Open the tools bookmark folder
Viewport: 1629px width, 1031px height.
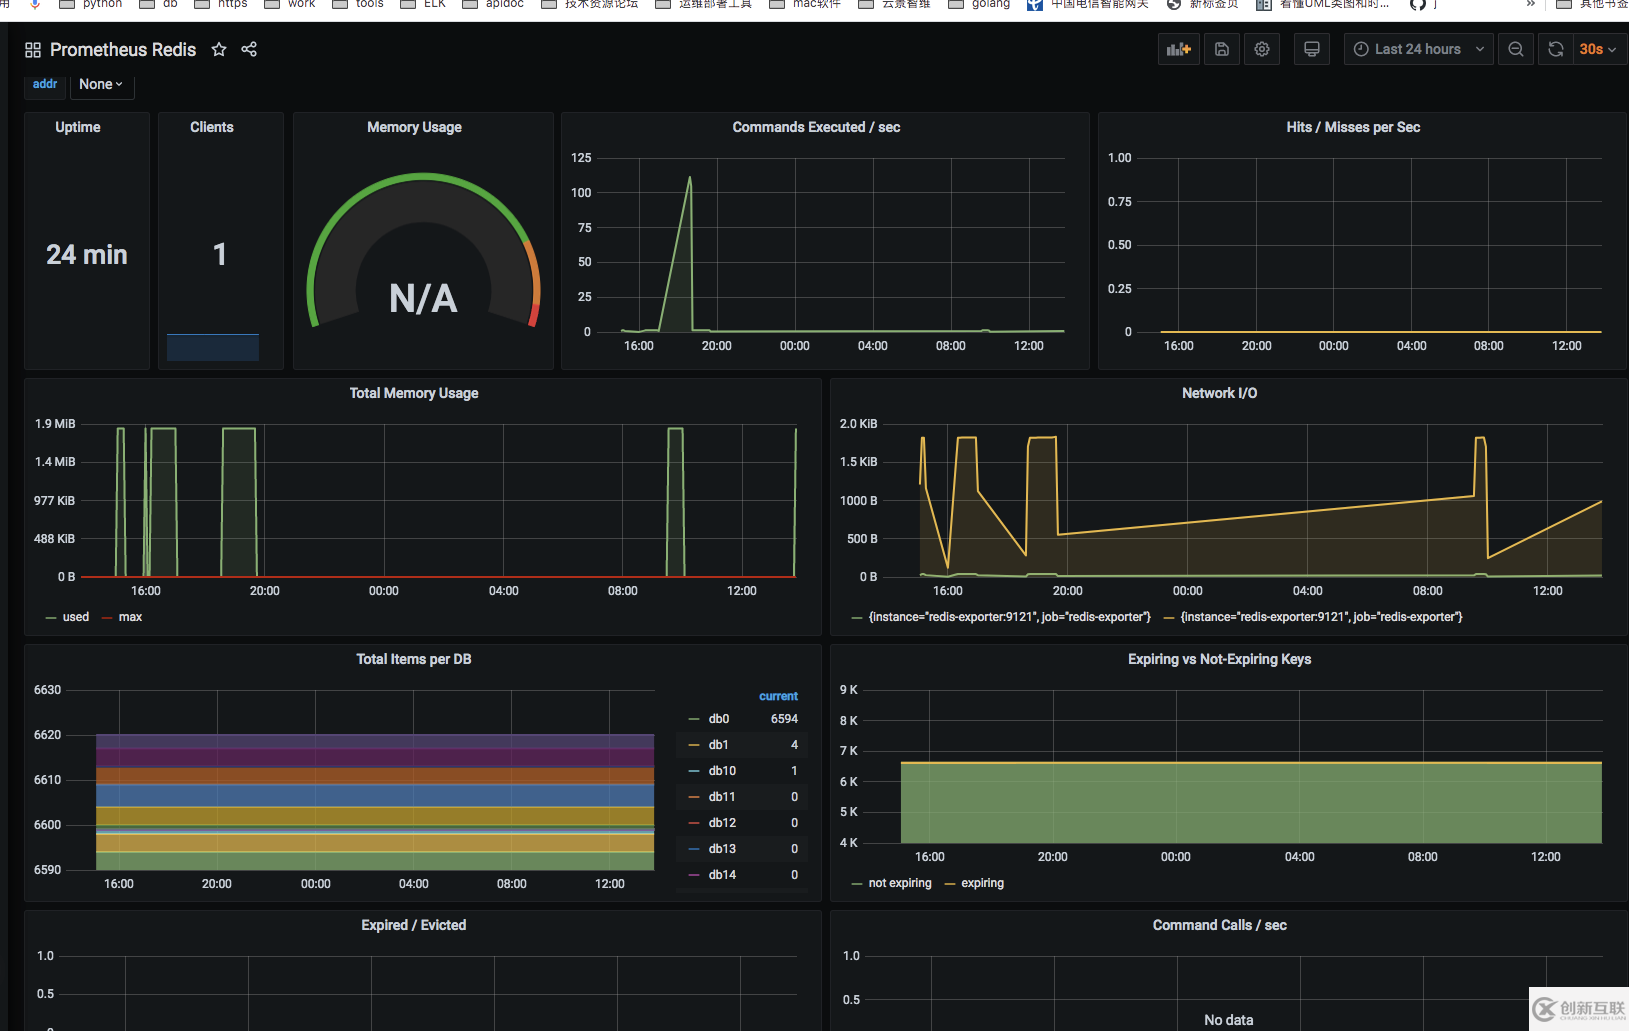357,4
